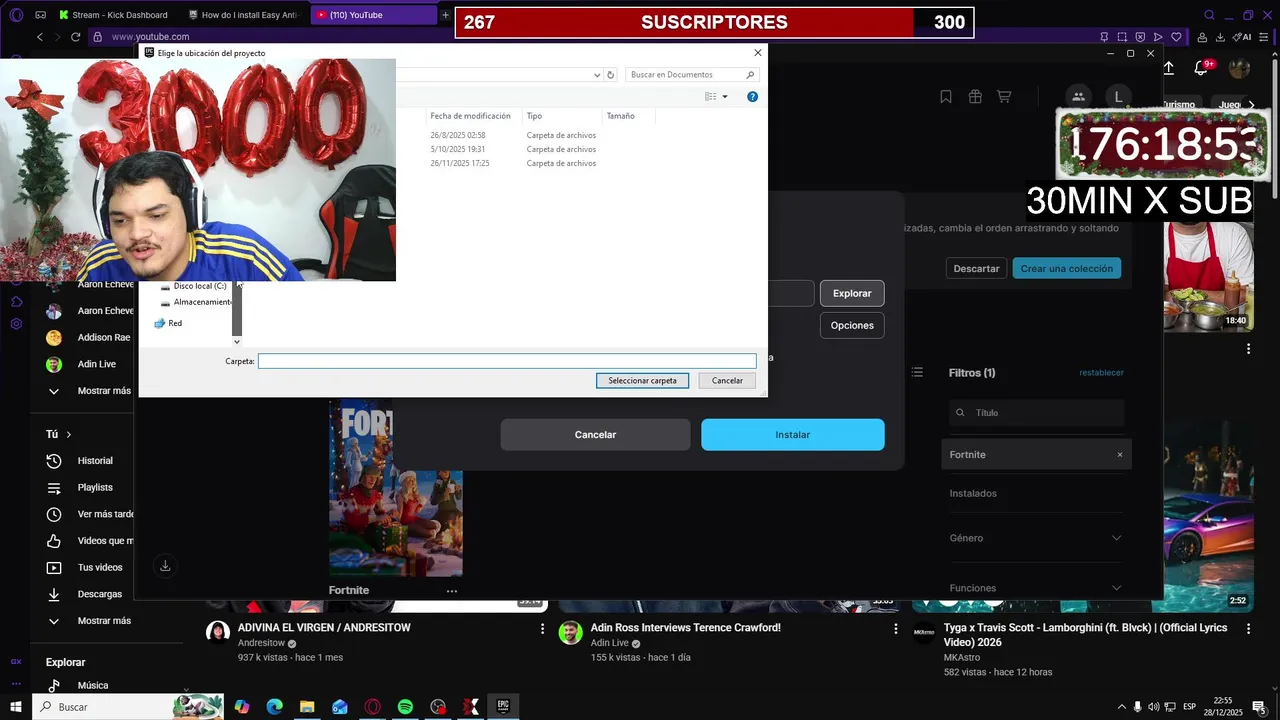Screen dimensions: 1280x720
Task: Switch to How do I install Easy Anti tab
Action: click(x=242, y=15)
